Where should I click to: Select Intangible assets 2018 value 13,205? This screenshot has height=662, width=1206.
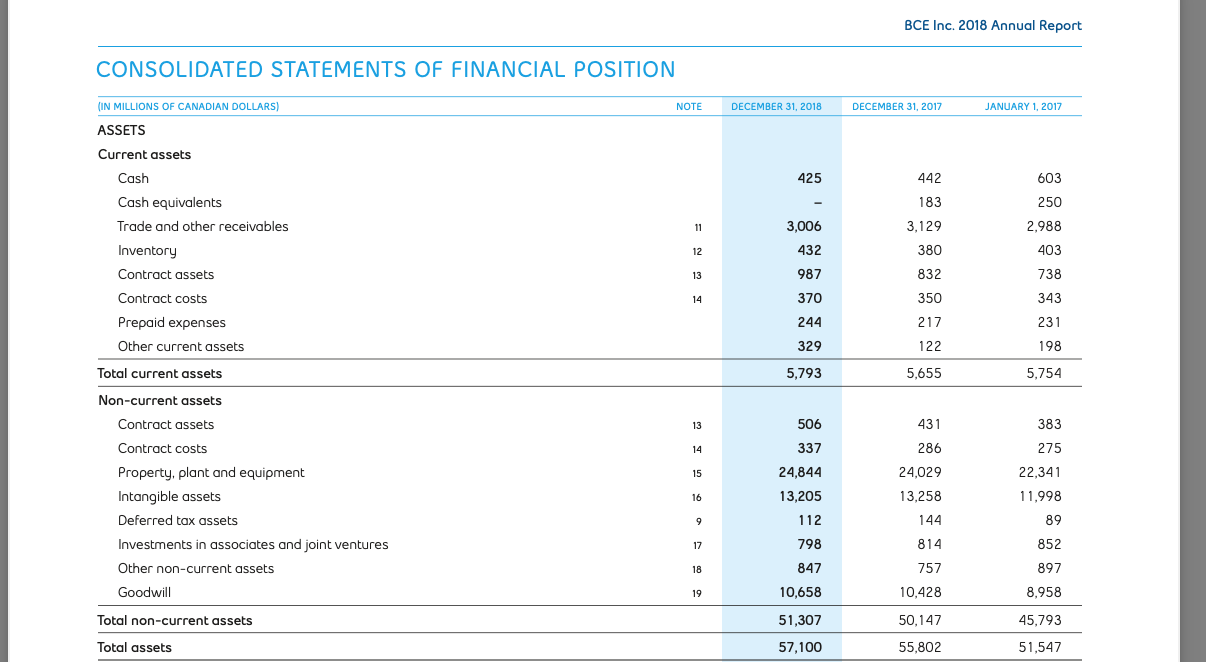800,496
